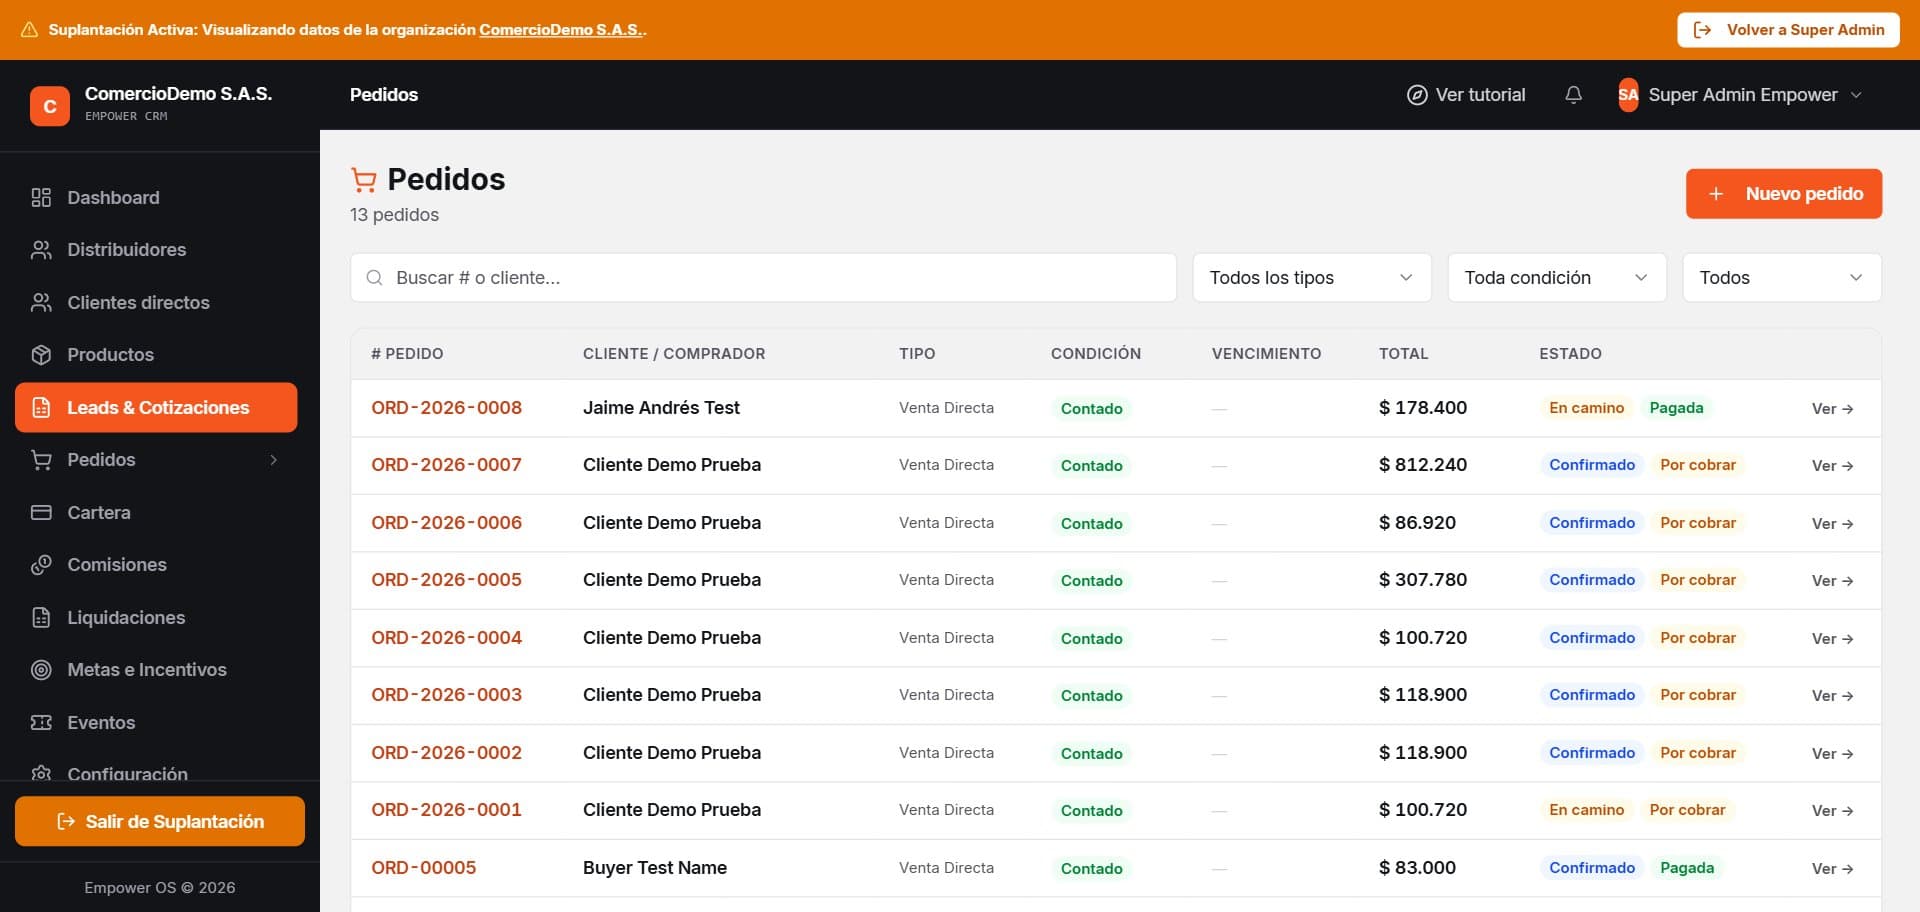Click the Cartera card icon
Screen dimensions: 1920x912
pyautogui.click(x=41, y=512)
